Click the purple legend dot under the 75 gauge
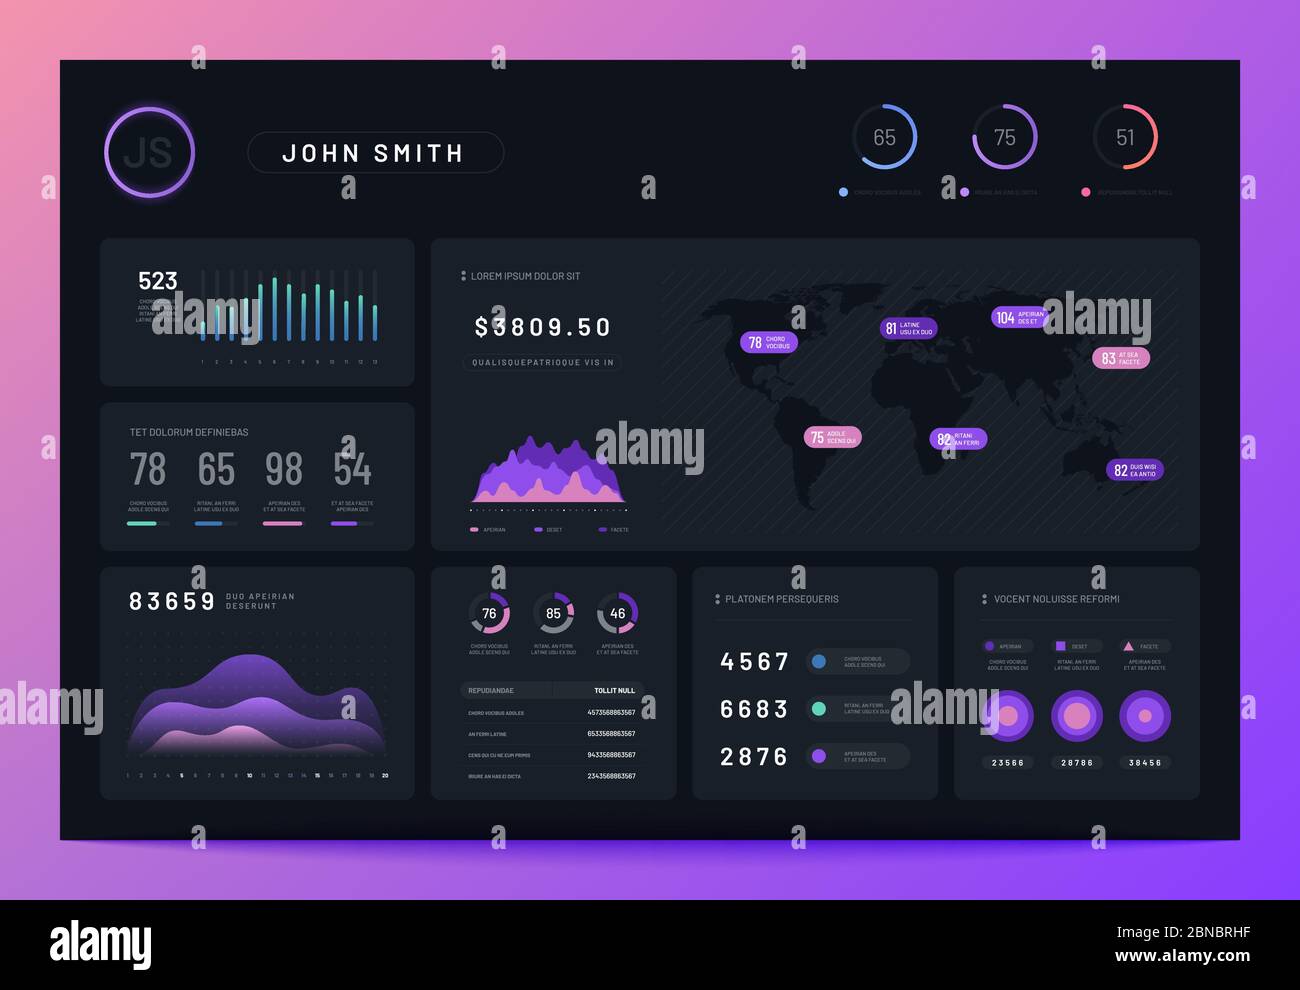This screenshot has width=1300, height=990. coord(965,192)
